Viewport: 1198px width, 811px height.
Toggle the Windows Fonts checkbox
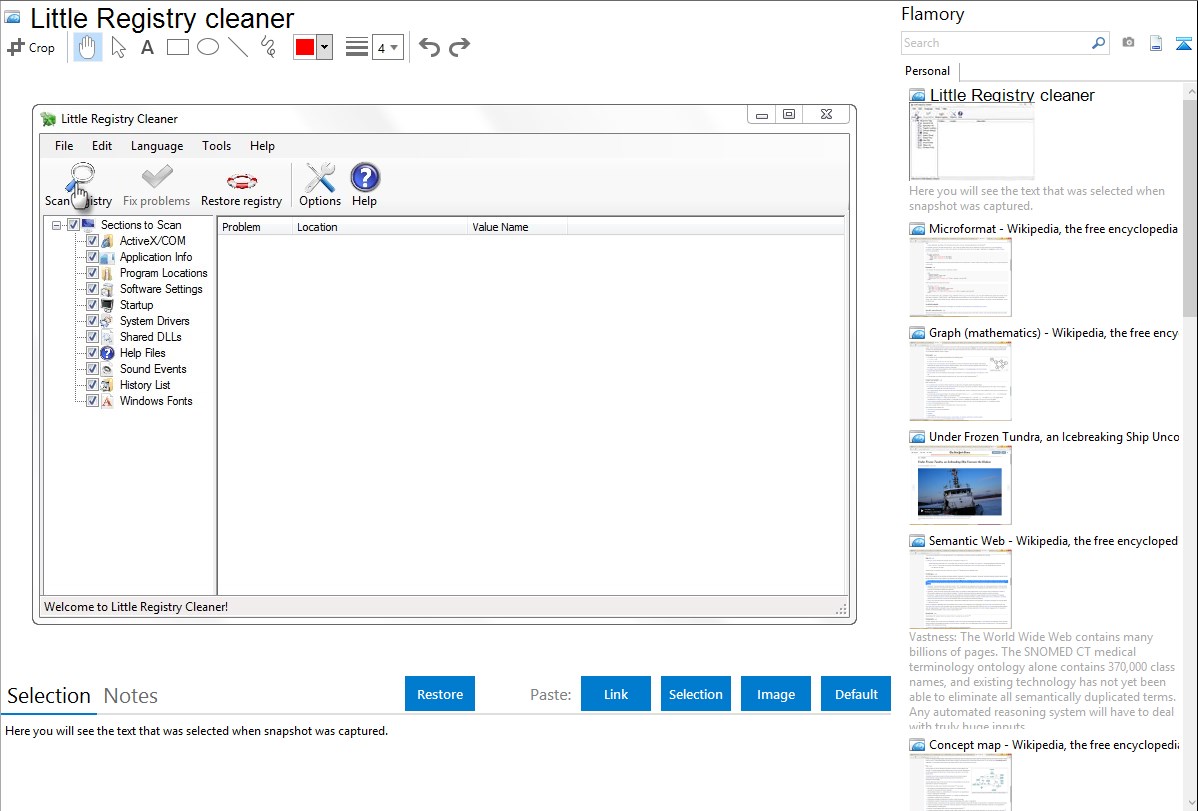click(x=93, y=401)
